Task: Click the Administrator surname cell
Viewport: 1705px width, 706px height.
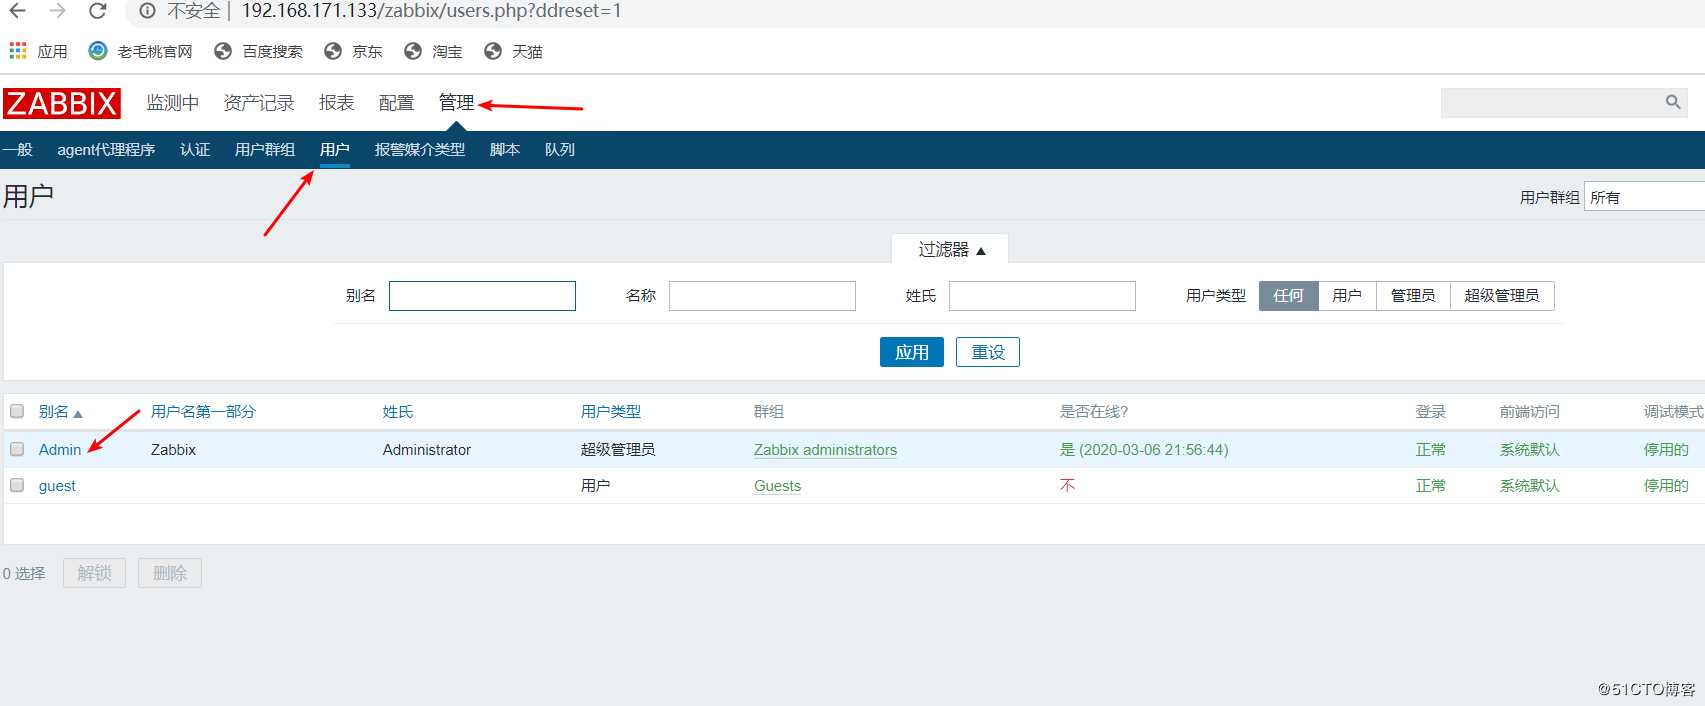Action: [427, 450]
